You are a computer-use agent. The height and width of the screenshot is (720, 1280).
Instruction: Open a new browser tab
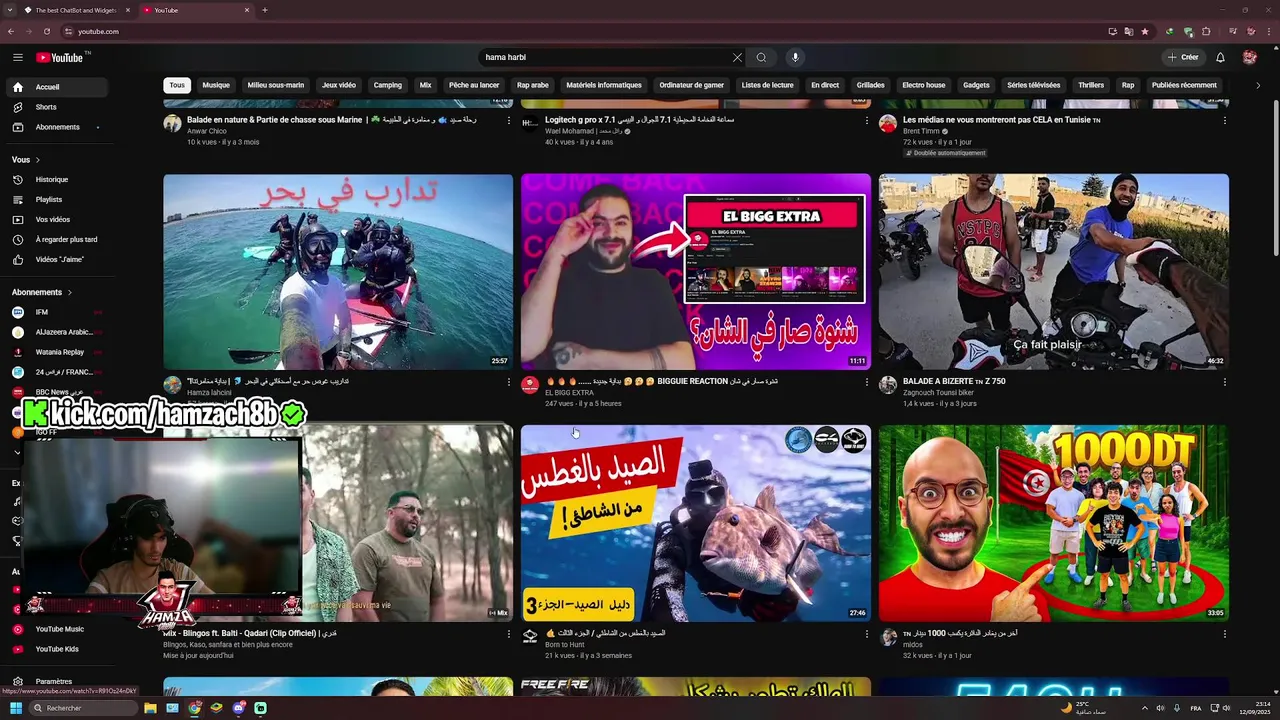[x=264, y=10]
